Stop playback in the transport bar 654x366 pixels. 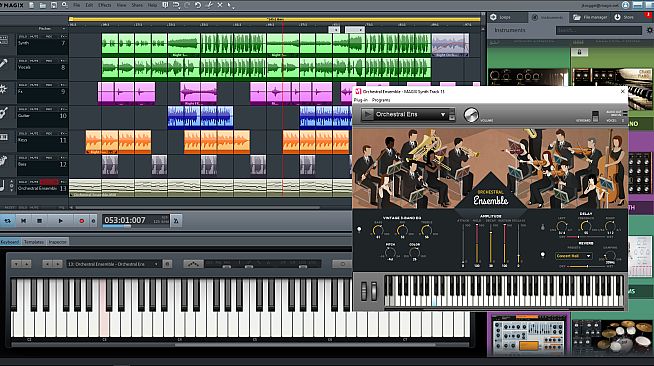click(x=39, y=221)
